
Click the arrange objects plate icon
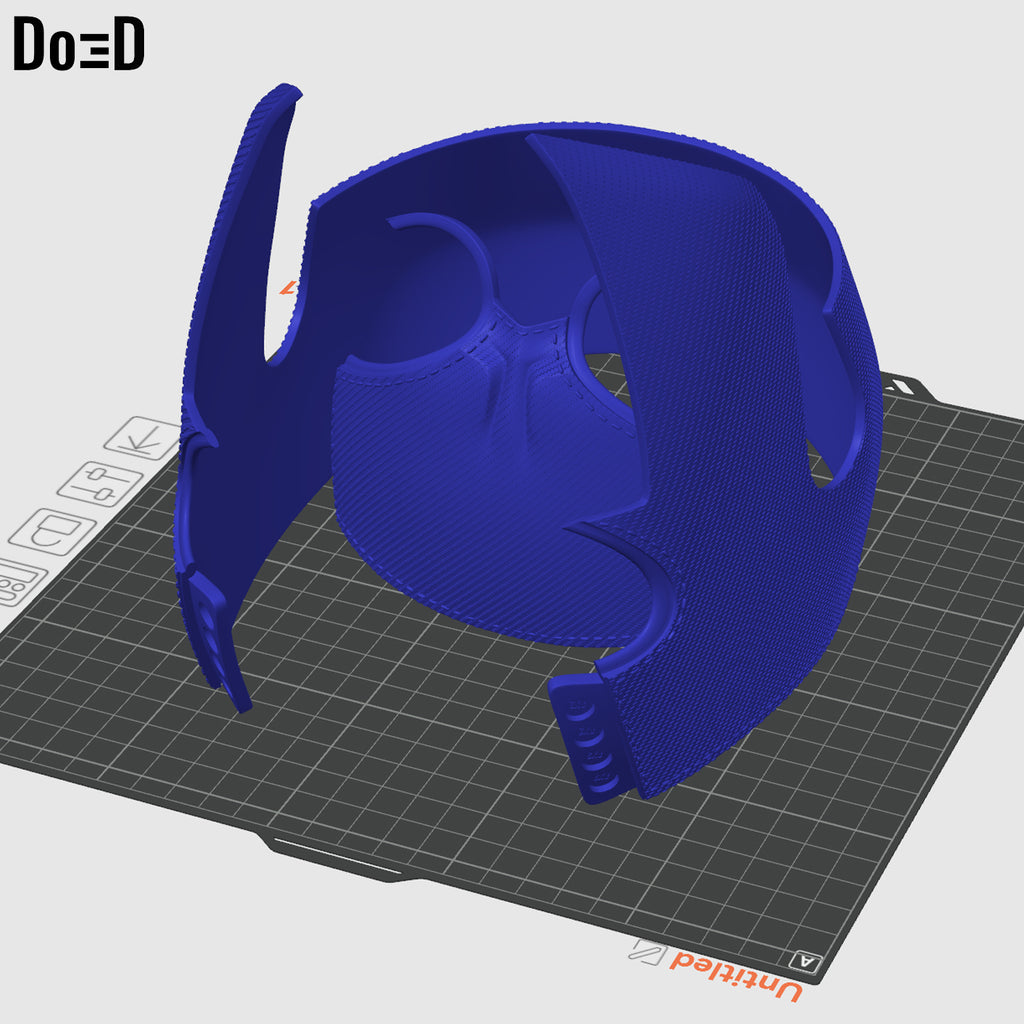(54, 532)
